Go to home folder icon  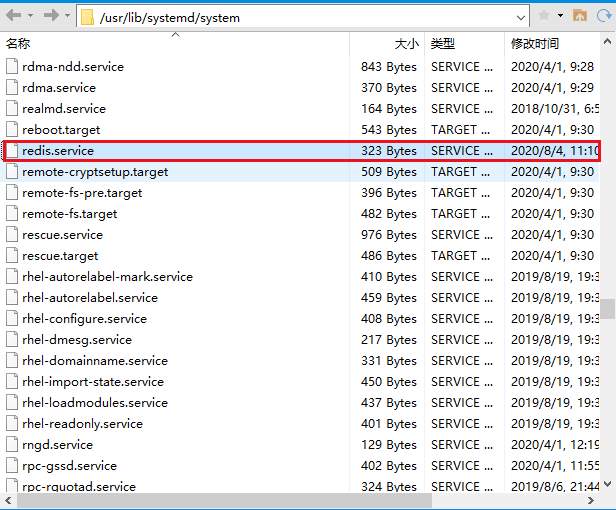580,16
